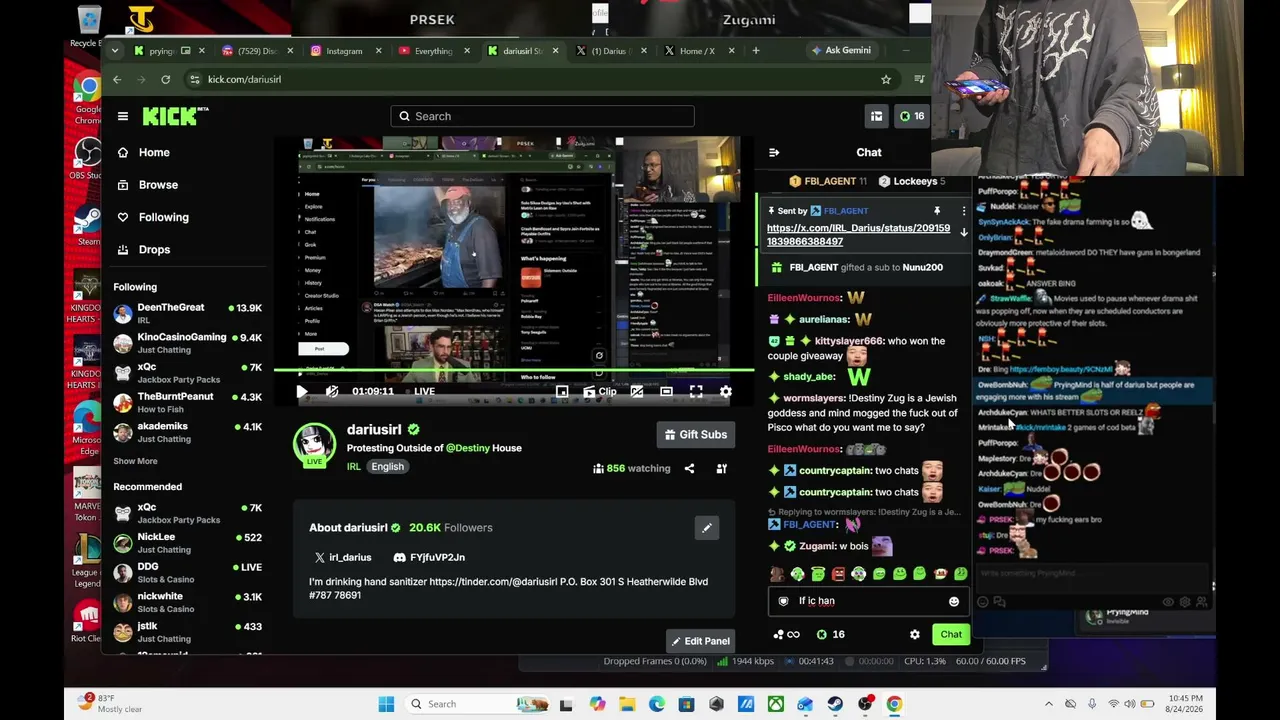The width and height of the screenshot is (1280, 720).
Task: Open the FYjfuVP2Jn Discord link
Action: (429, 557)
